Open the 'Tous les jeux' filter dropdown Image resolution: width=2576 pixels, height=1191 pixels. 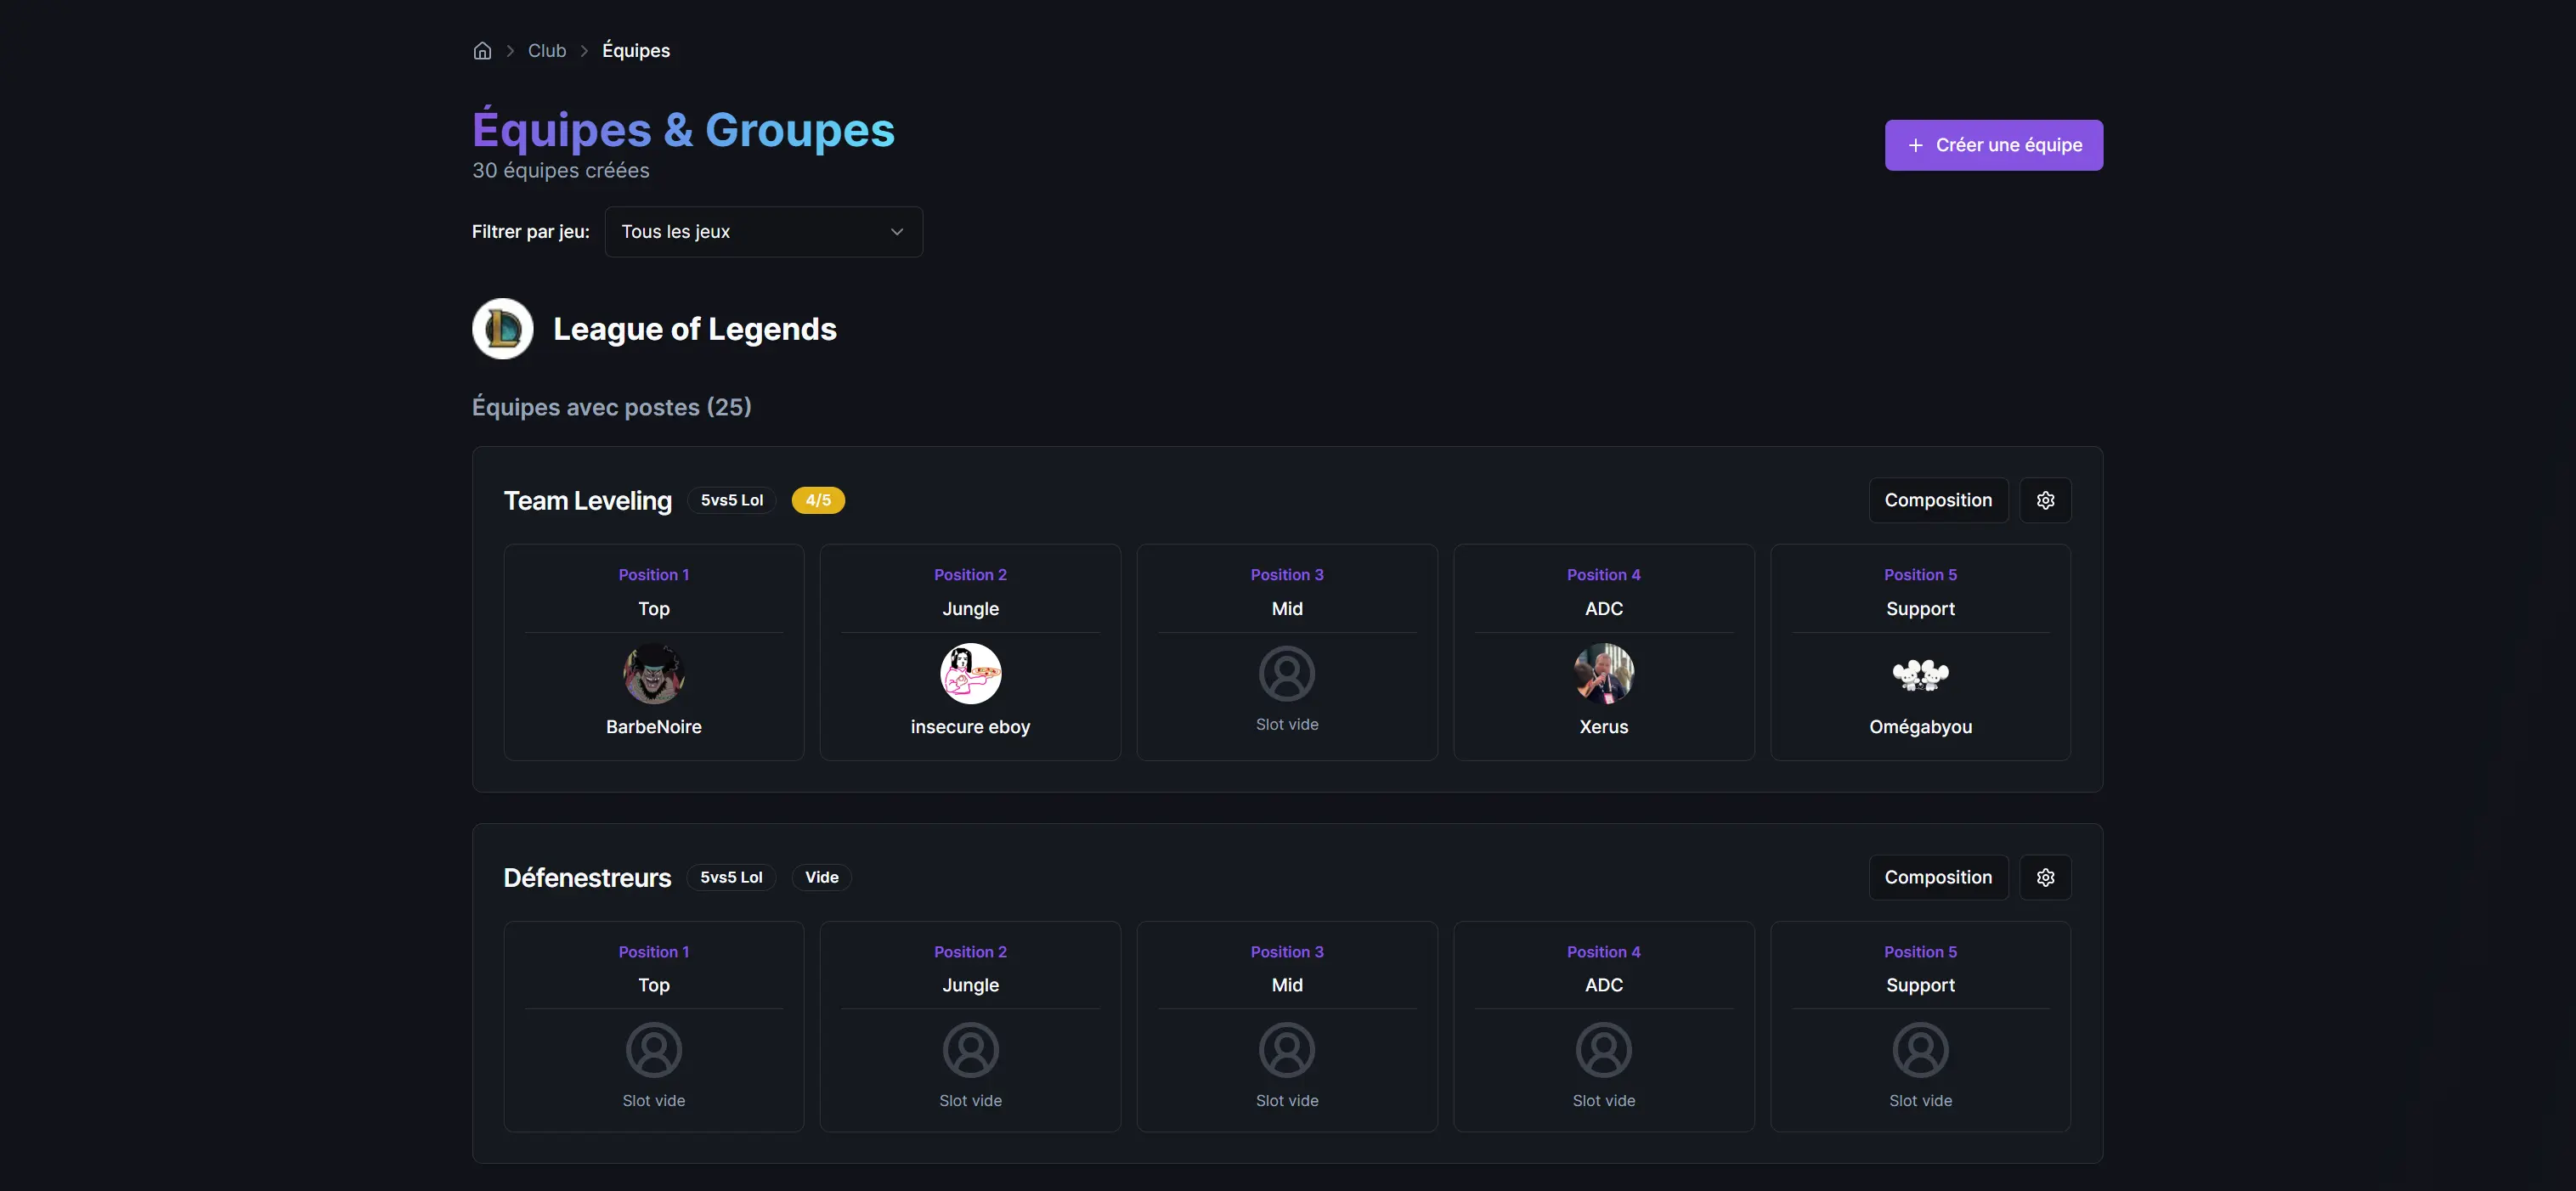[763, 231]
